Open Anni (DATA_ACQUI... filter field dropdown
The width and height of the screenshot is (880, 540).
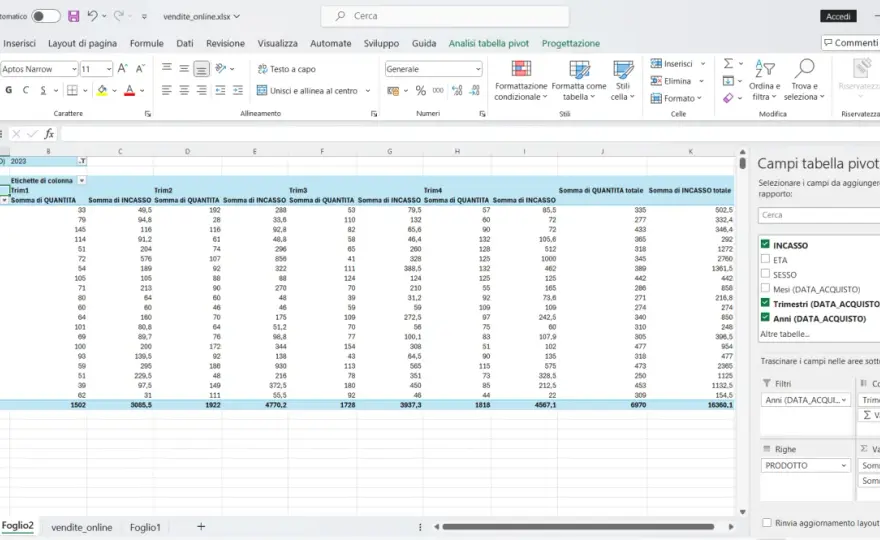843,400
